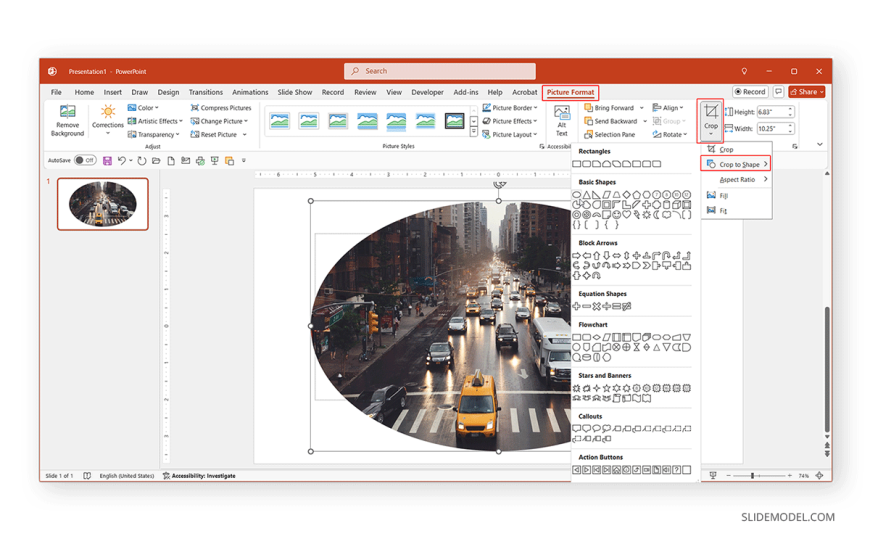Screen dimensions: 870x539
Task: Open the Picture Effects dropdown
Action: pyautogui.click(x=510, y=121)
